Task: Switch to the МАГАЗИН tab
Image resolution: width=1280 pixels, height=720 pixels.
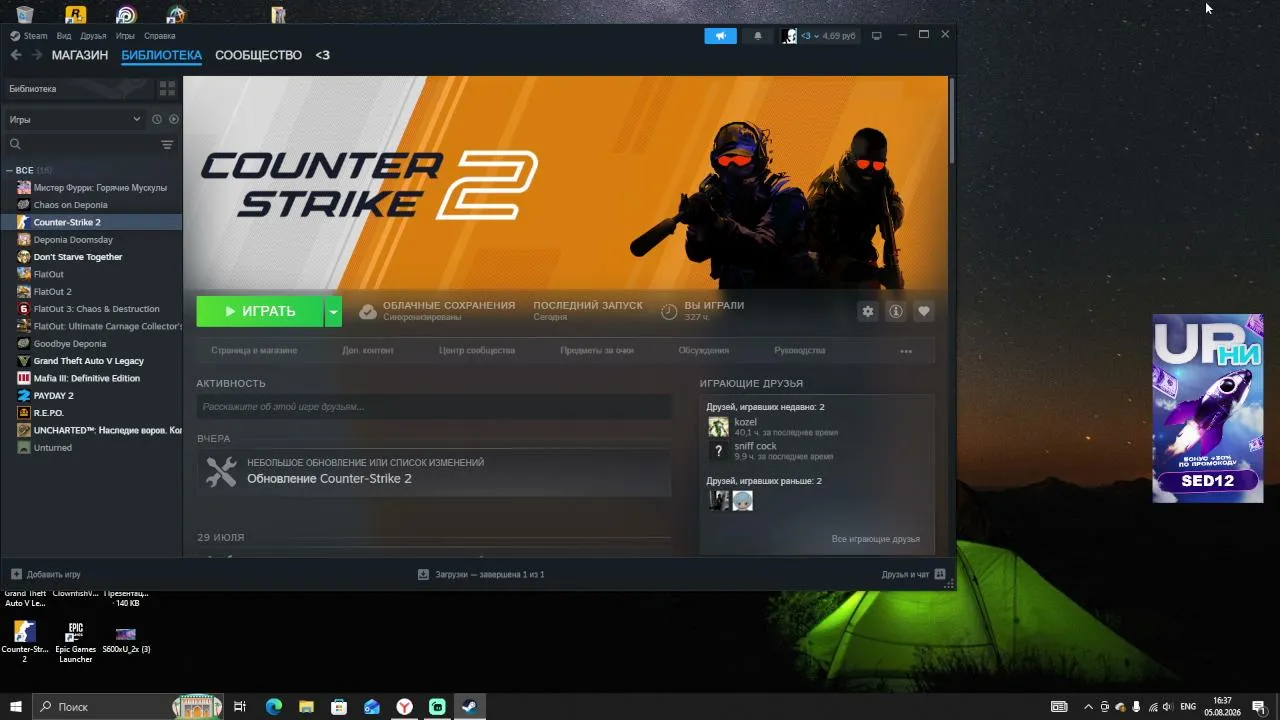Action: pyautogui.click(x=80, y=55)
